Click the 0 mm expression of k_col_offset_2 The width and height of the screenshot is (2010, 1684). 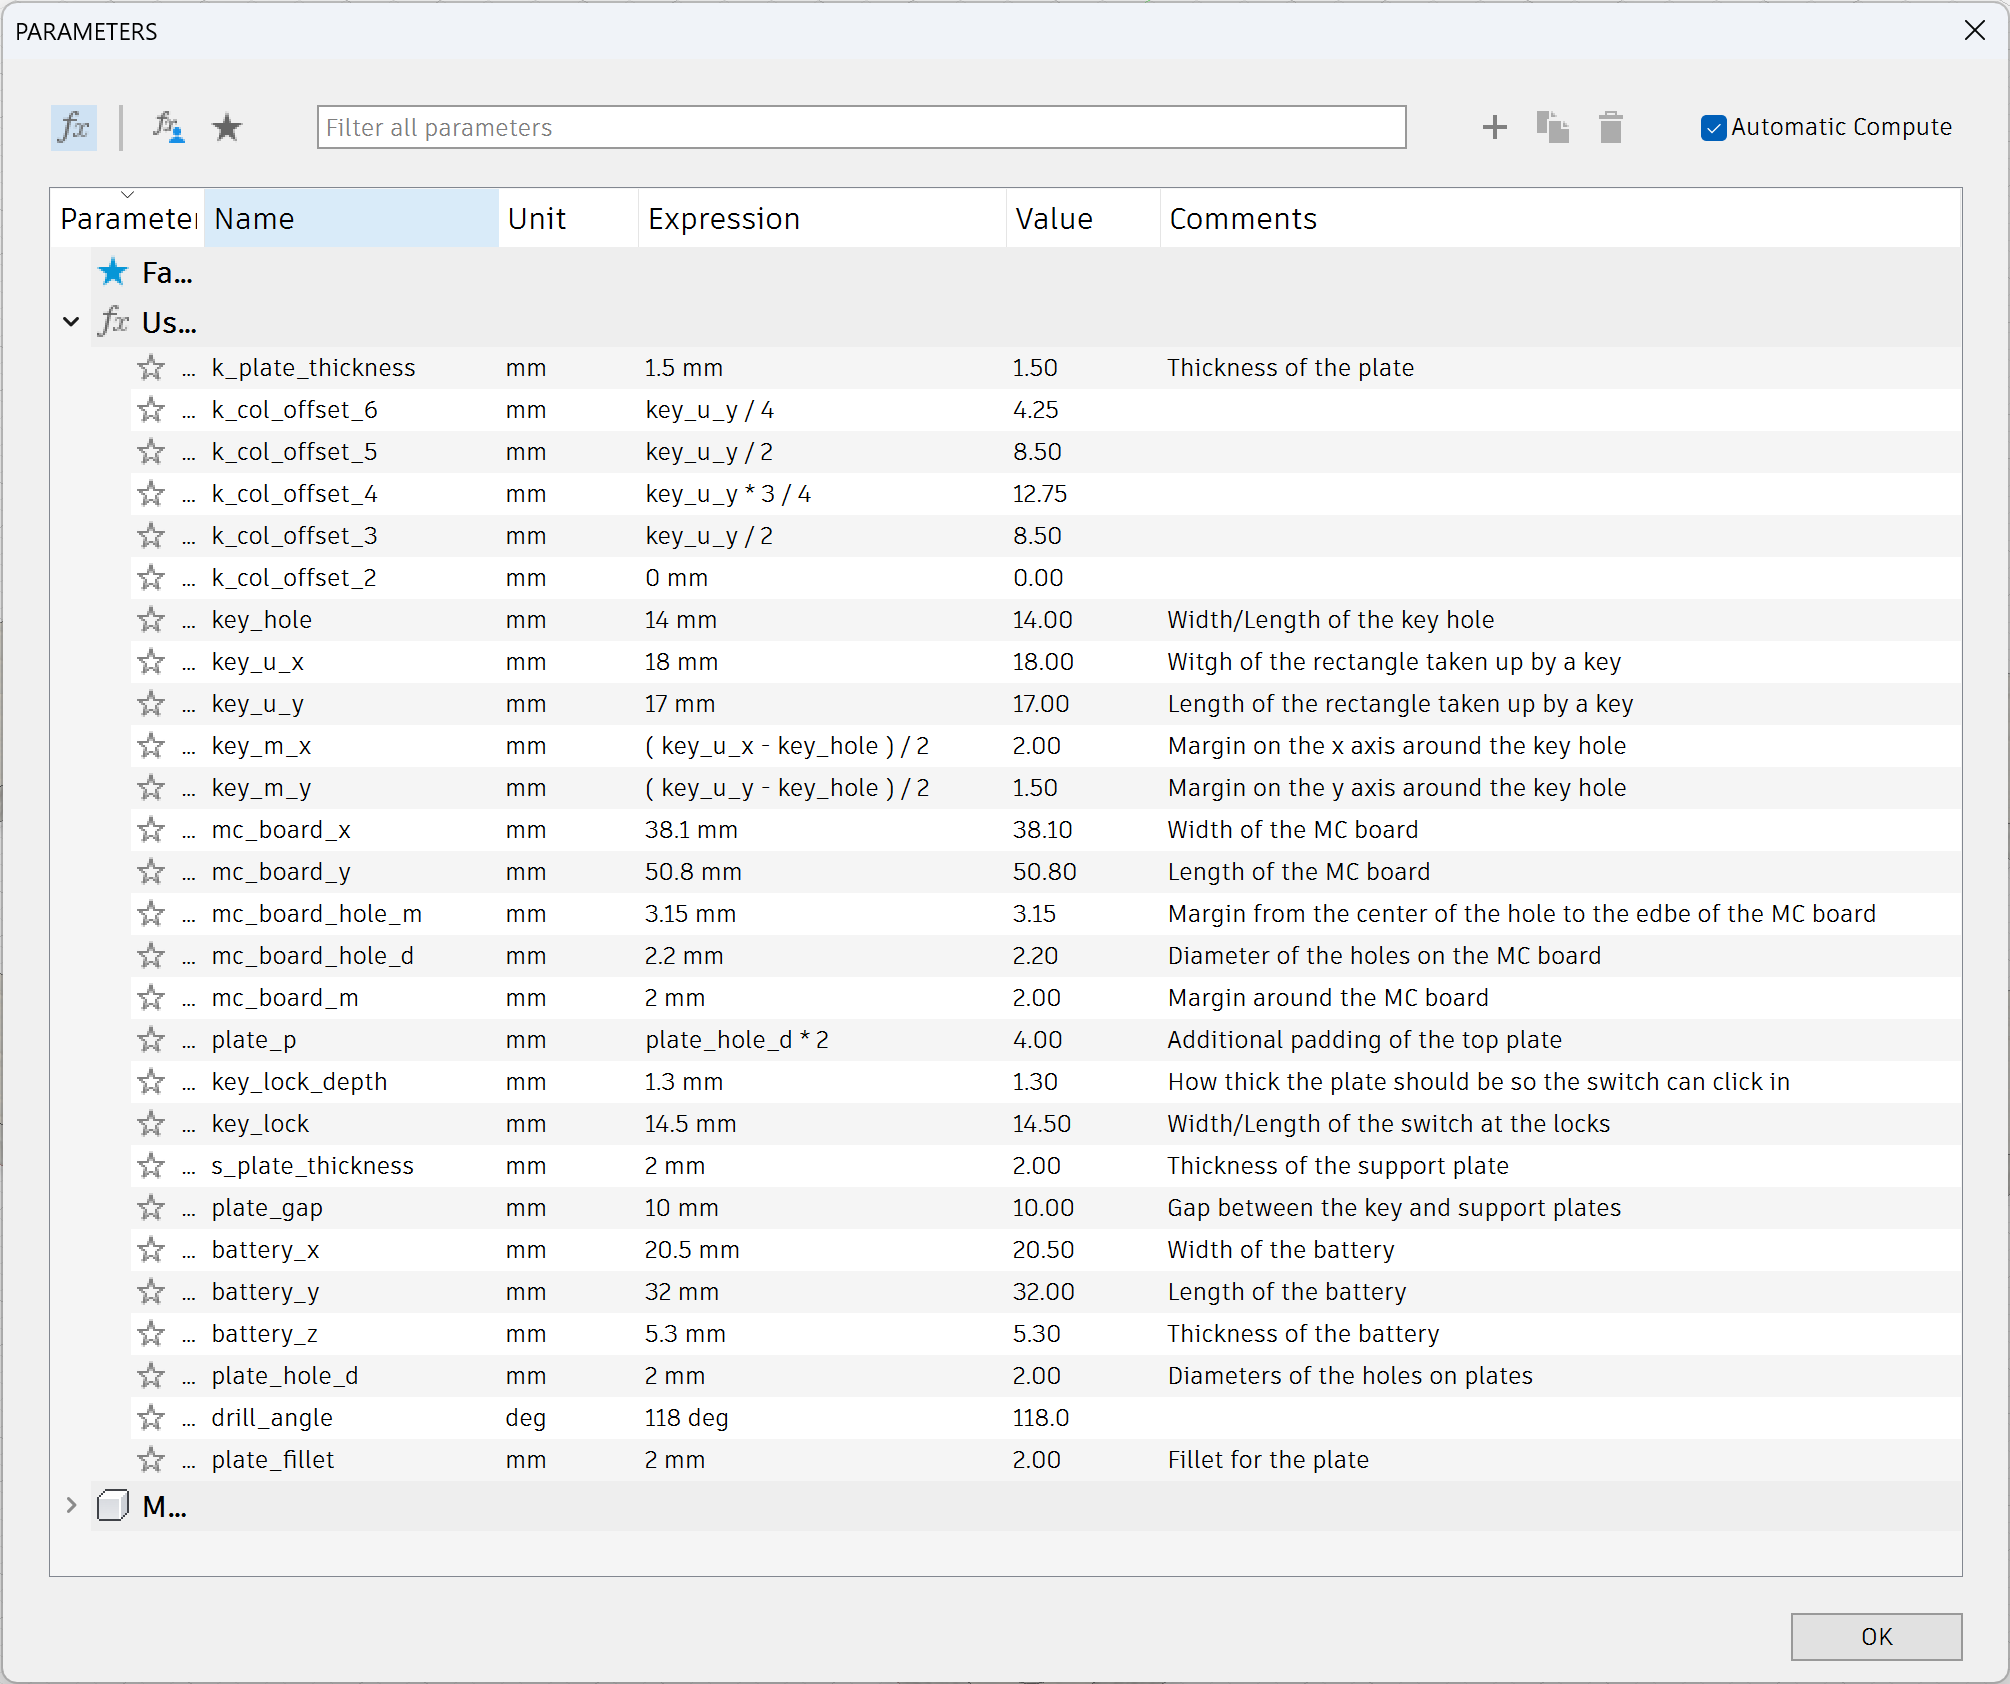[x=677, y=578]
